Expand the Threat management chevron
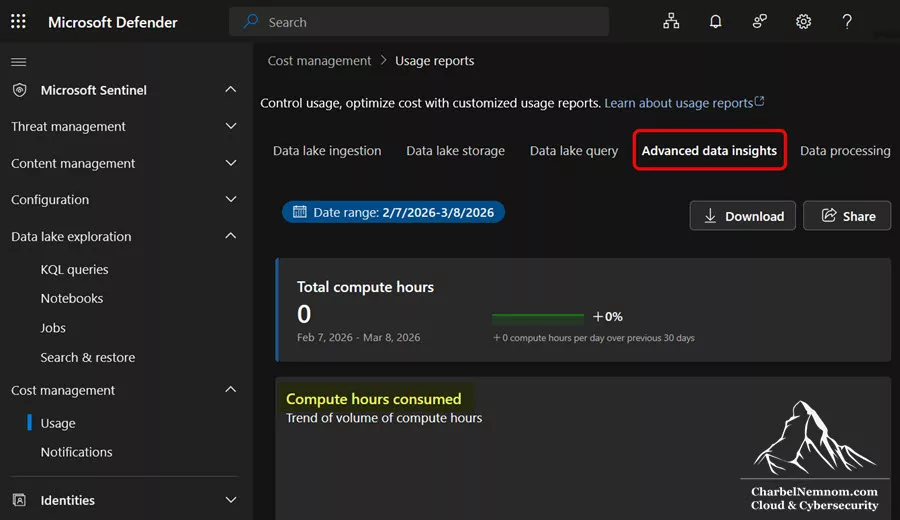 (x=231, y=126)
